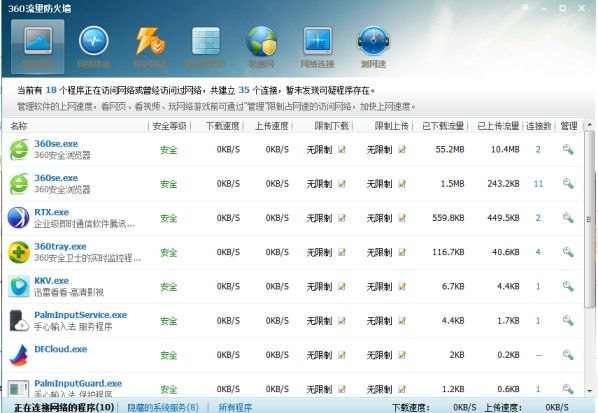The width and height of the screenshot is (598, 413).
Task: Switch to 正在连接网络的程序(10) tab
Action: [x=64, y=407]
